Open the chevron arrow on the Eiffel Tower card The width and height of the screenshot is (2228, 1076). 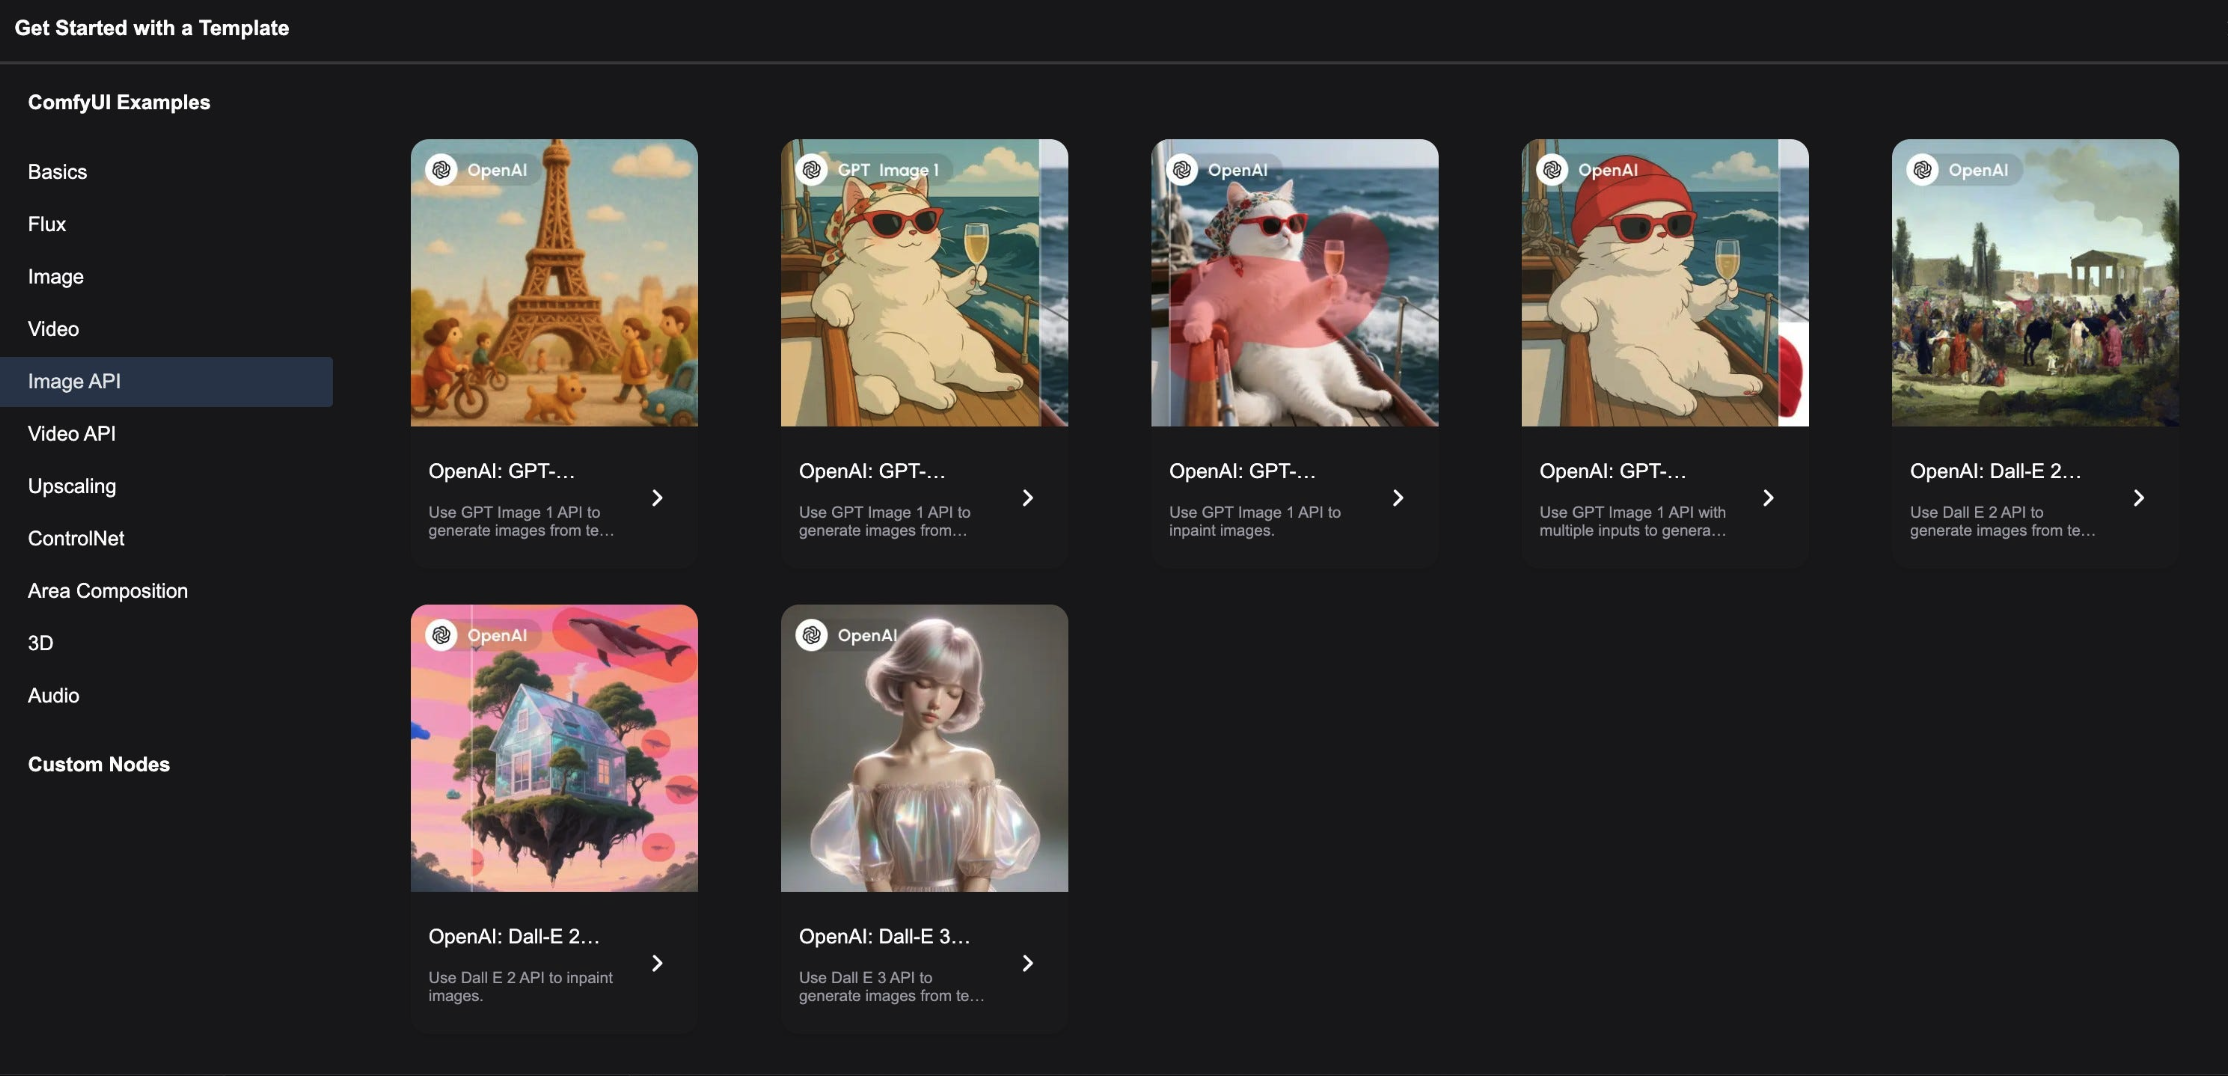(x=657, y=498)
